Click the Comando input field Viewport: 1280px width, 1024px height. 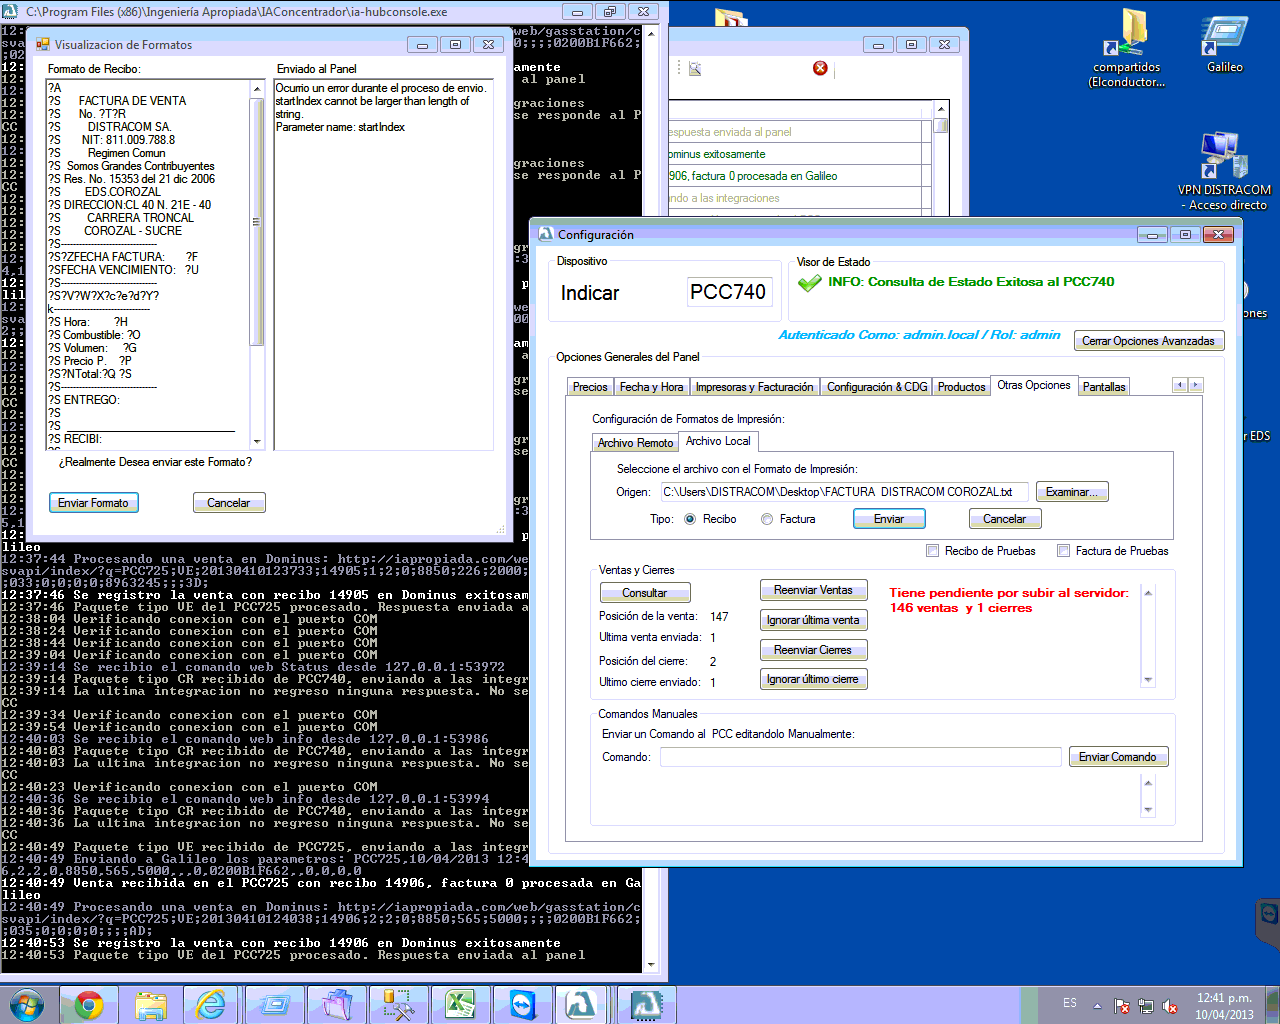[x=860, y=757]
